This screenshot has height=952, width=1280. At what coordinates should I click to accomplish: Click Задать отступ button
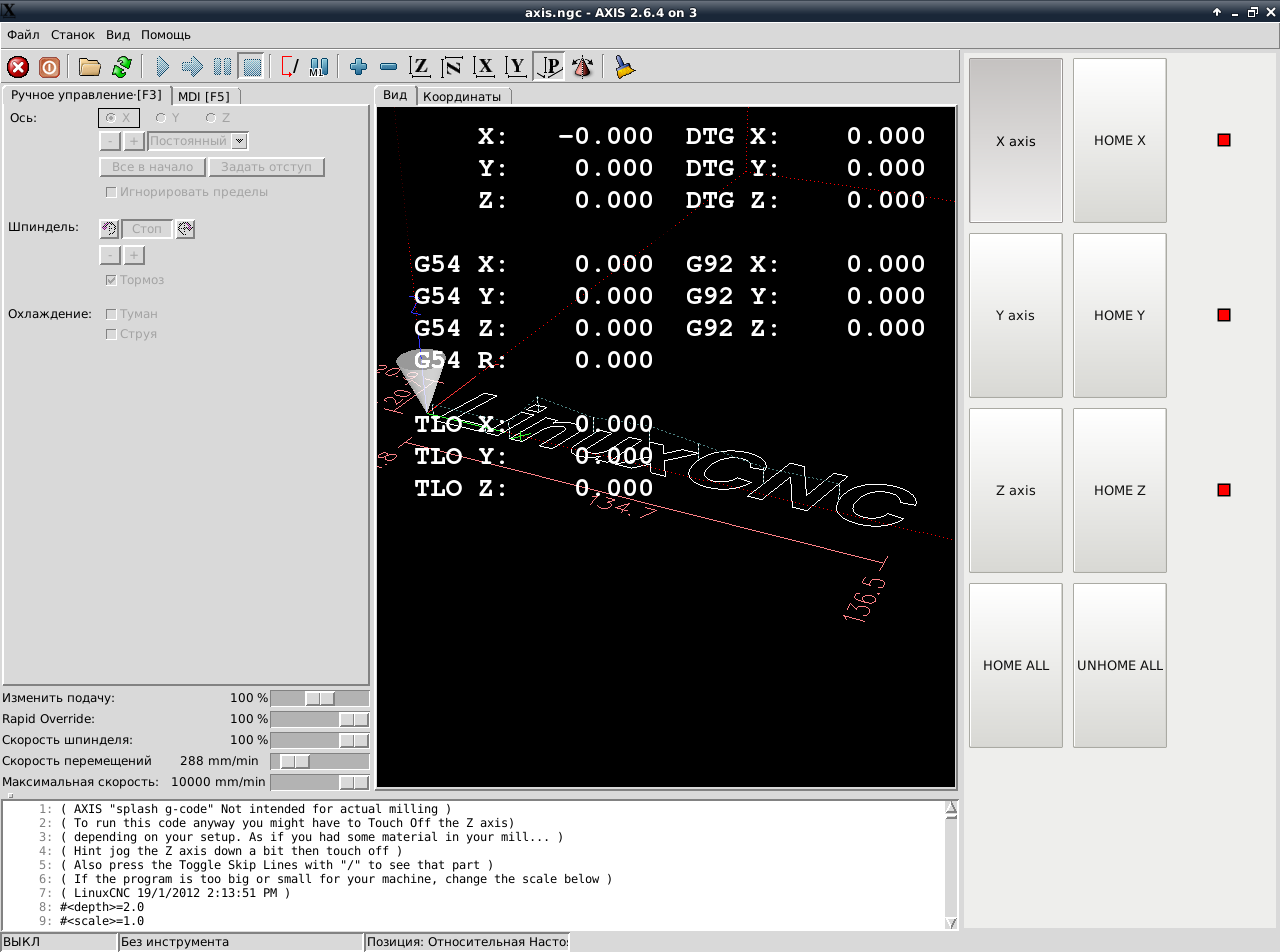(x=266, y=167)
